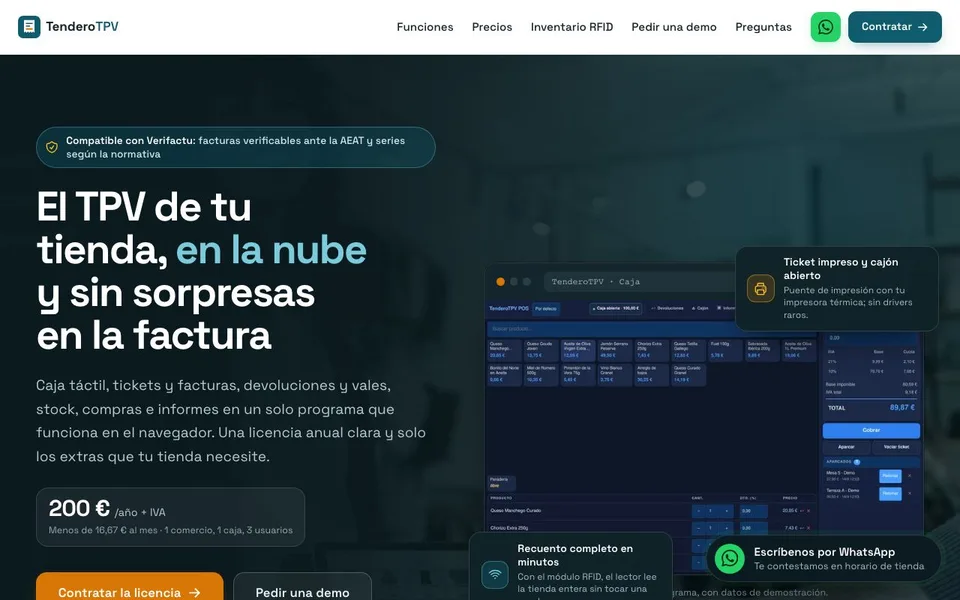
Task: Click the 'Chorizo Extra 250g' ticket row in the mockup
Action: point(652,527)
